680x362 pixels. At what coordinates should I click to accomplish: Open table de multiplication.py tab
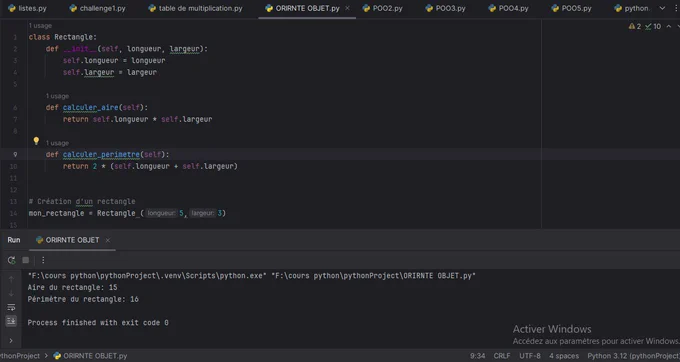[195, 8]
